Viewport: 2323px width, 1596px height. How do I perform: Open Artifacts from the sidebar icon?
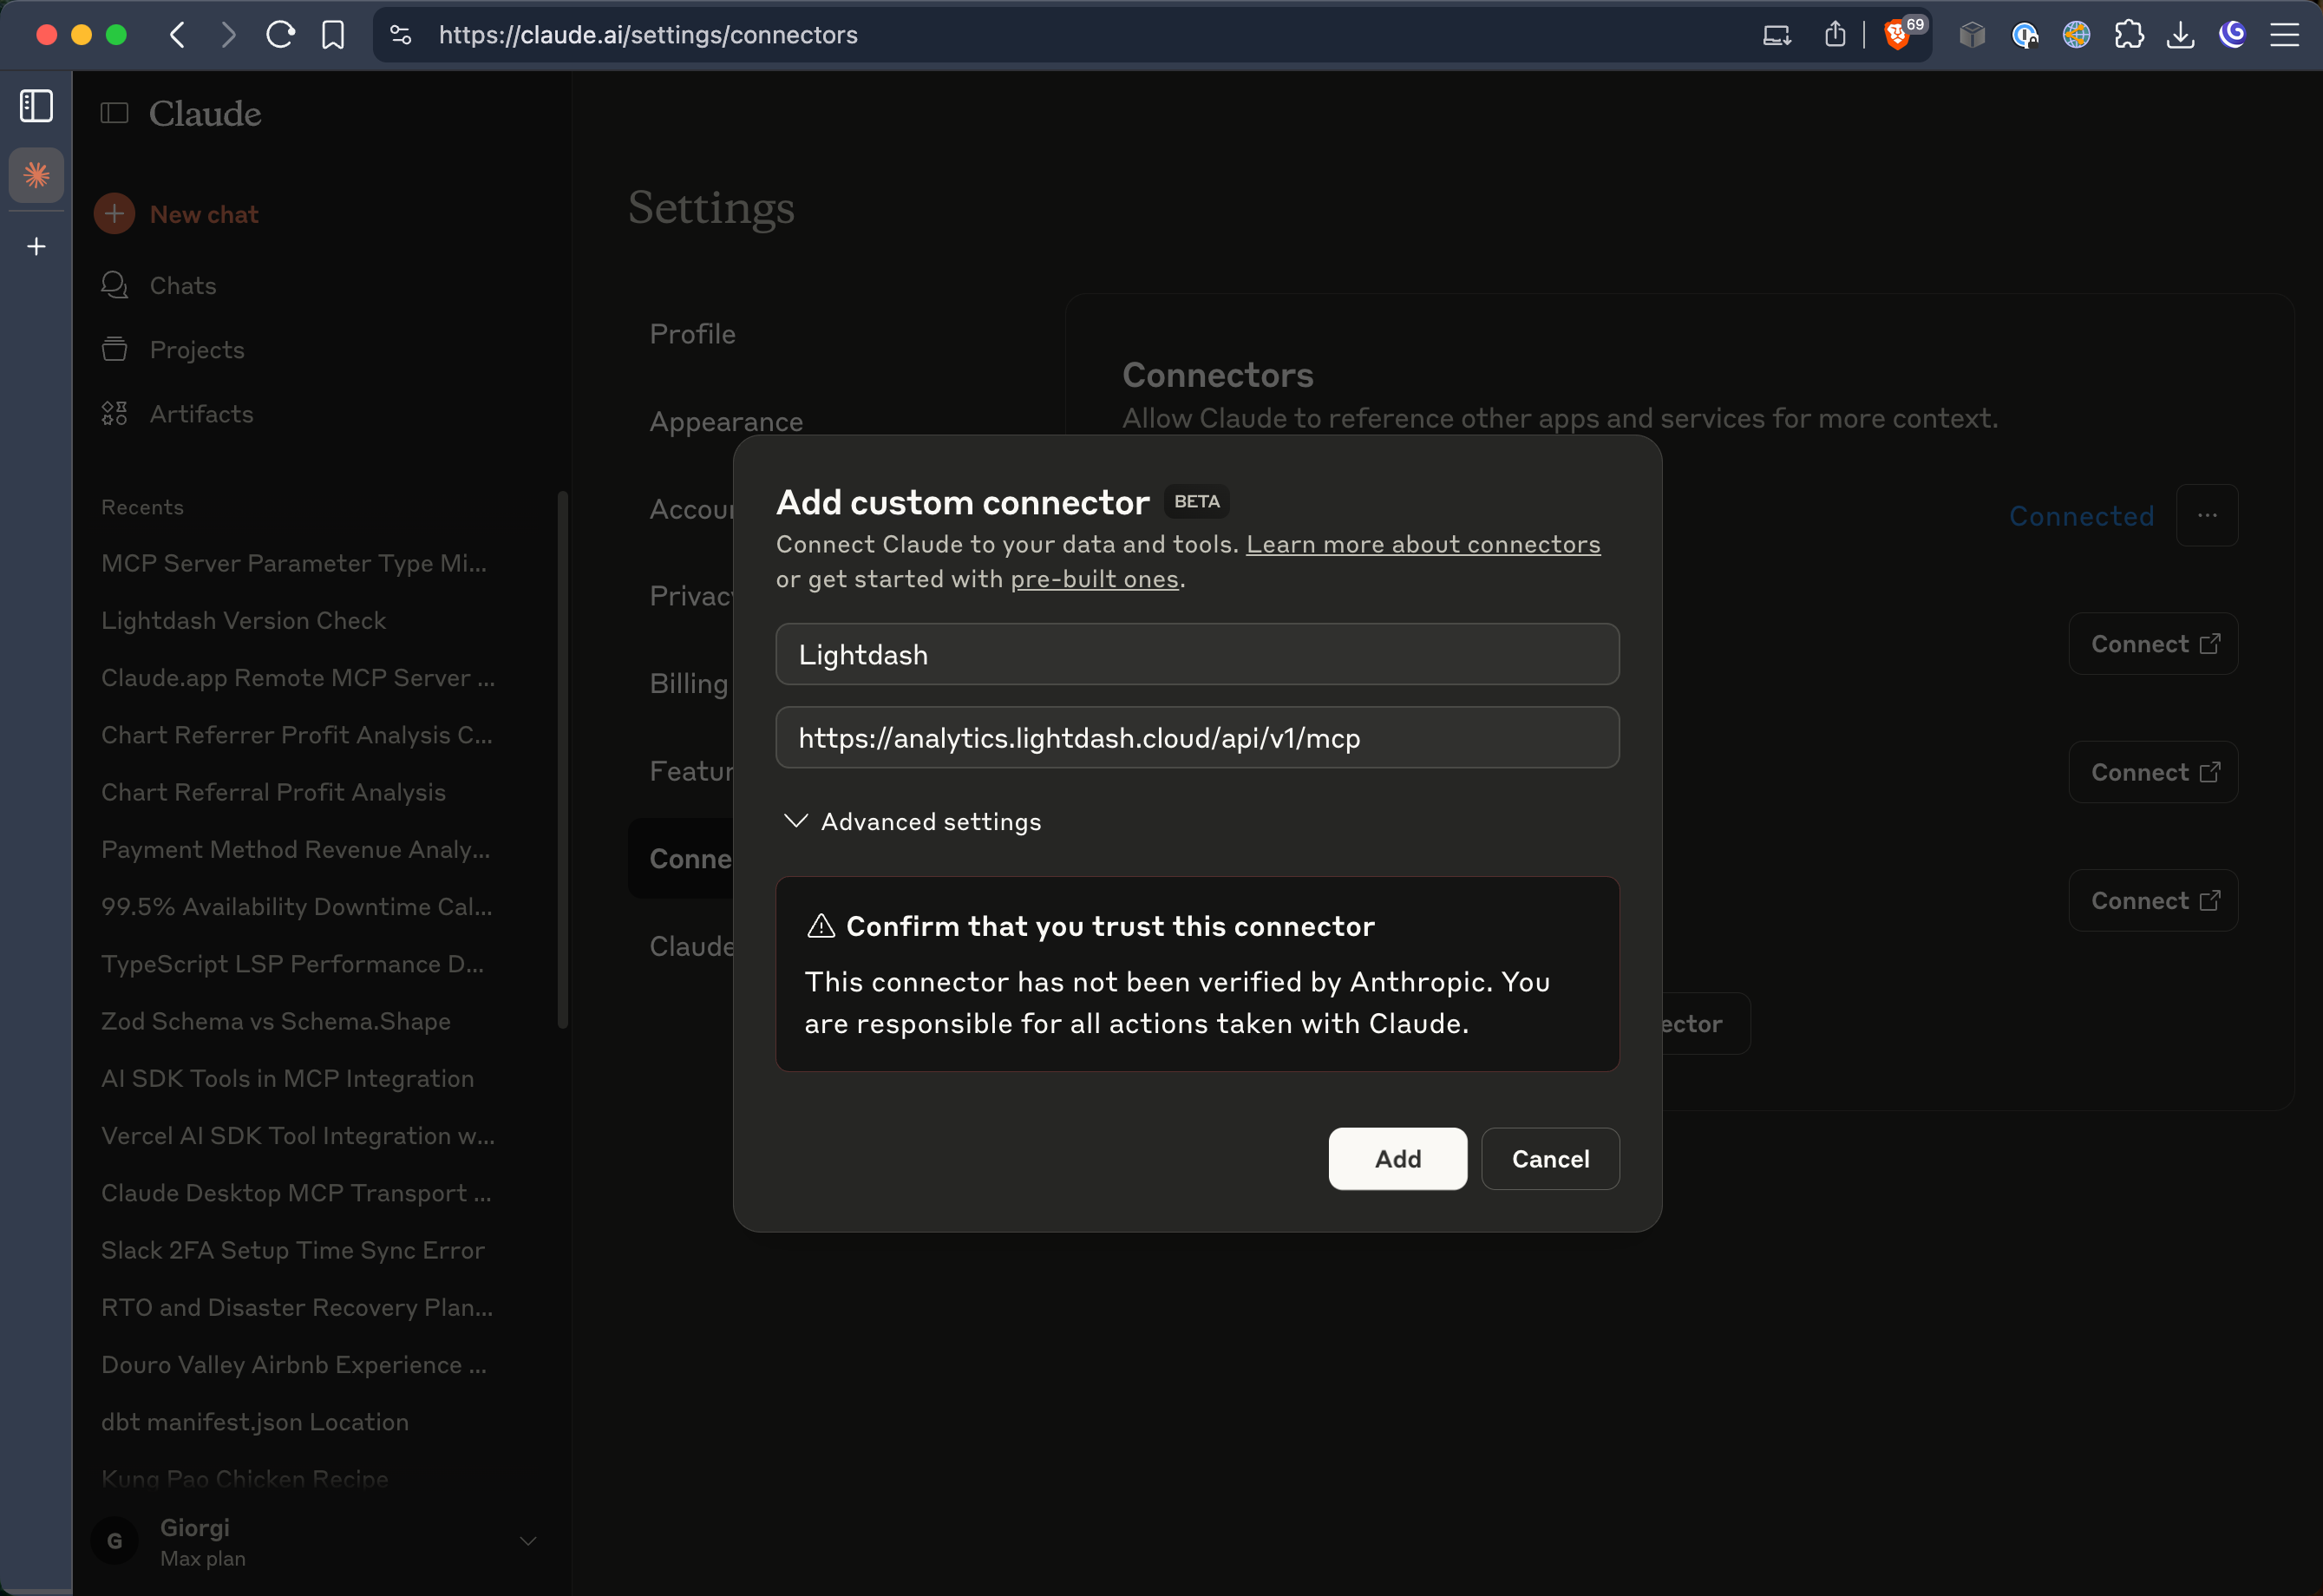[114, 413]
